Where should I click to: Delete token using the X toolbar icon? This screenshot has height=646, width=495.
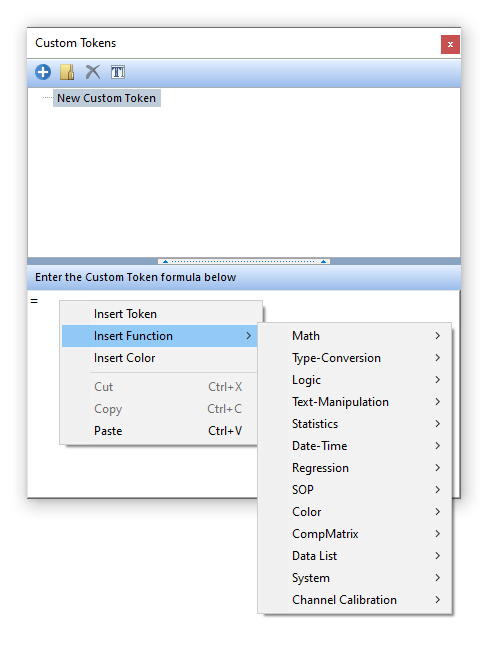pyautogui.click(x=93, y=72)
